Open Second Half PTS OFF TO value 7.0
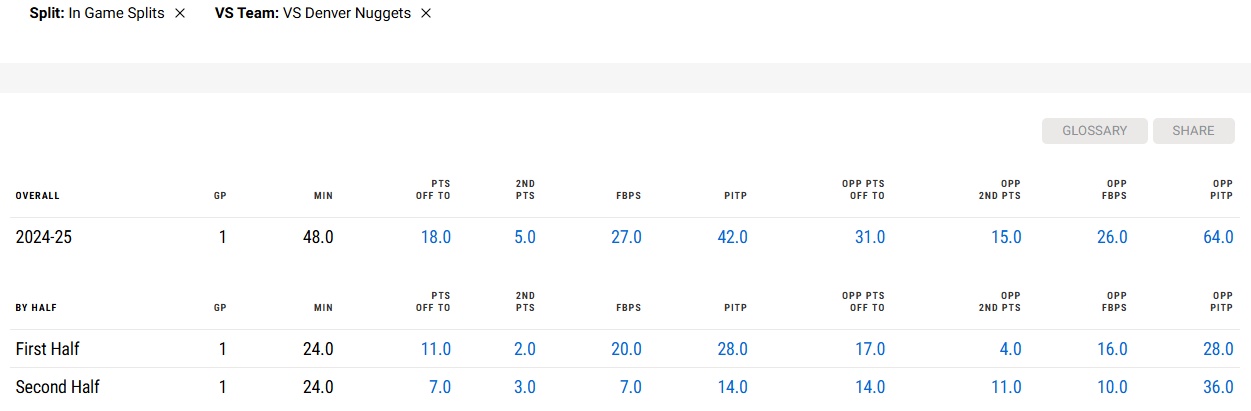 439,387
